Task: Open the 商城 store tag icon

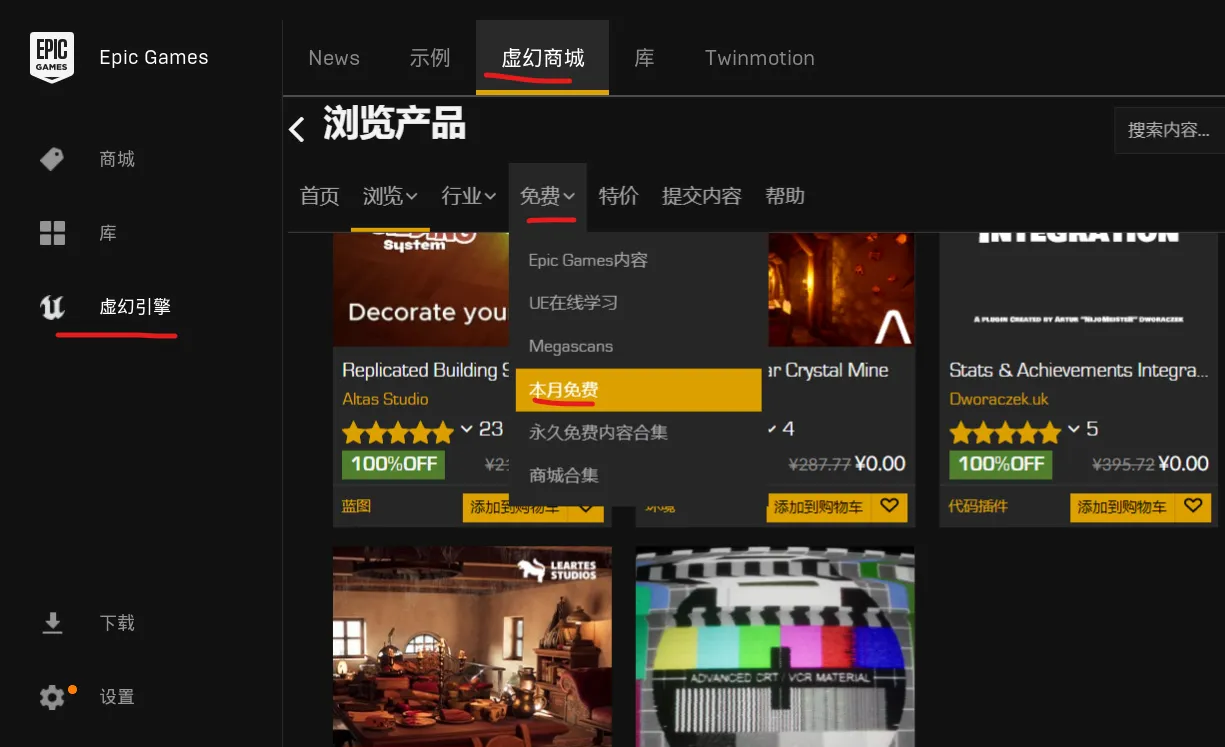Action: pyautogui.click(x=52, y=159)
